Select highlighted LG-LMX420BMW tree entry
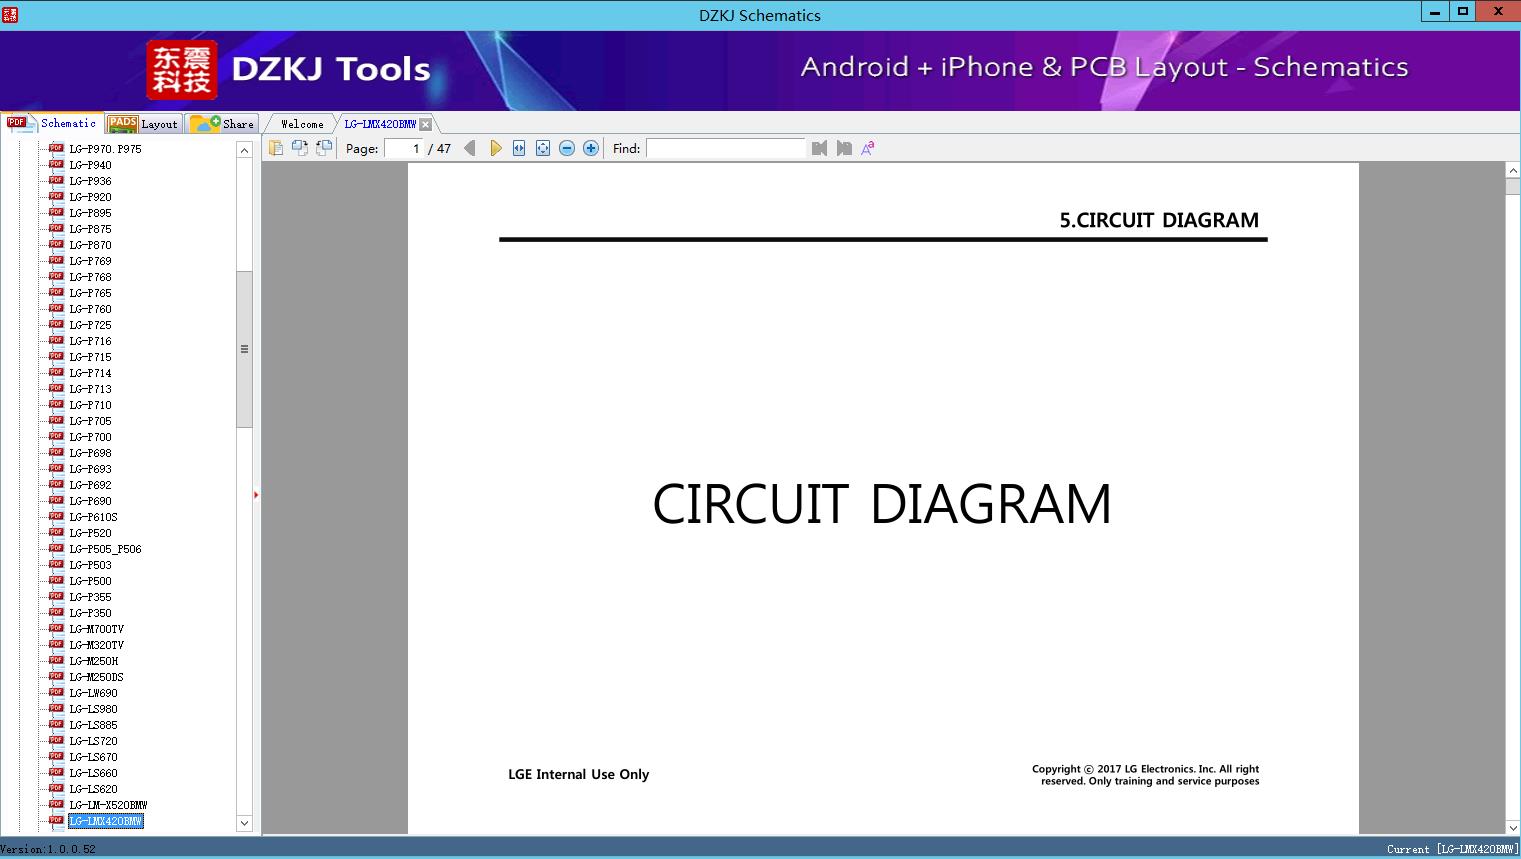This screenshot has height=859, width=1521. coord(106,821)
